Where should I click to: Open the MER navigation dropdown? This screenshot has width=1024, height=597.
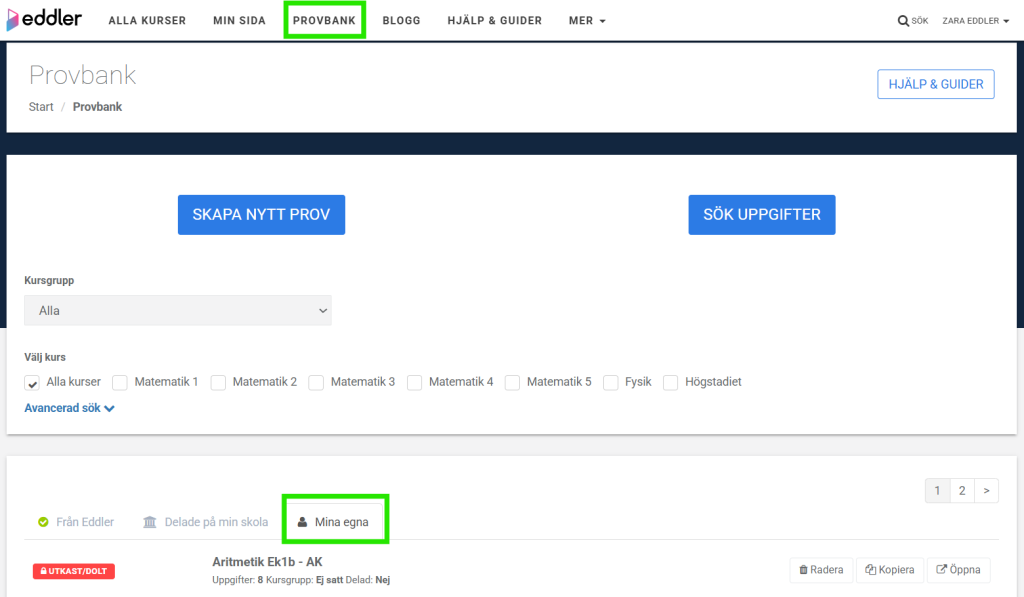point(587,21)
